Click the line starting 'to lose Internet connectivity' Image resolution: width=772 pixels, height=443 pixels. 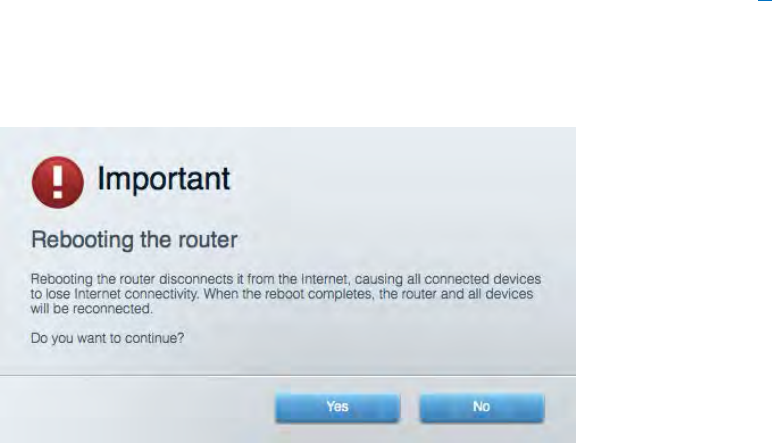282,294
